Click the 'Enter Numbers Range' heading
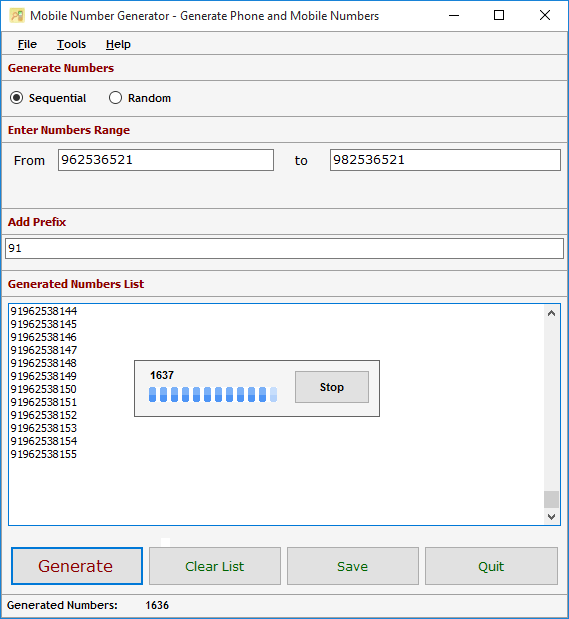The image size is (569, 619). 69,130
